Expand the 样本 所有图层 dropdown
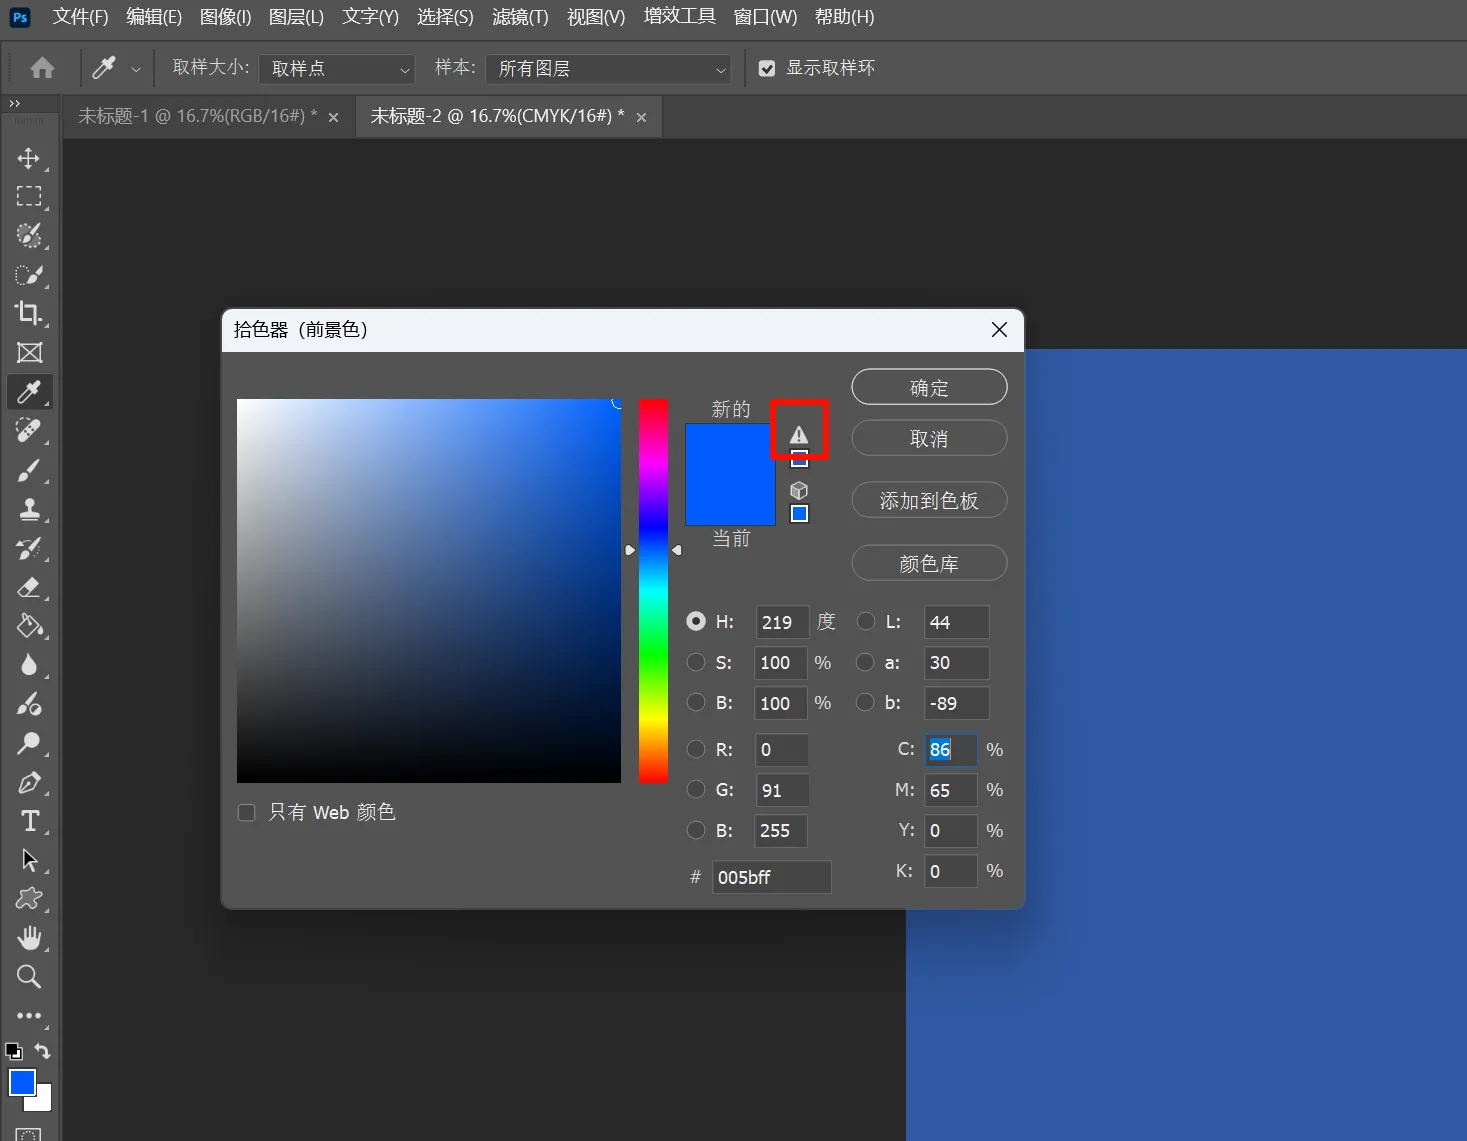Screen dimensions: 1467x1141 pyautogui.click(x=608, y=69)
